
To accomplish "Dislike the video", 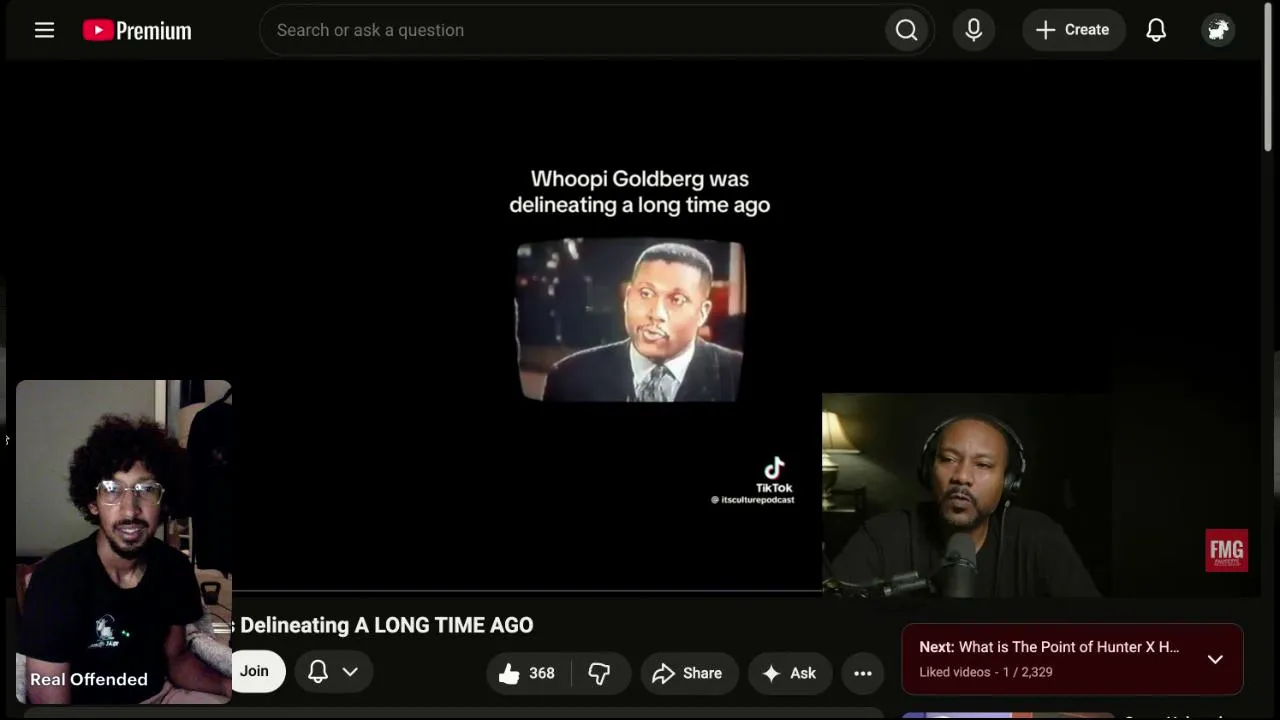I will (600, 673).
